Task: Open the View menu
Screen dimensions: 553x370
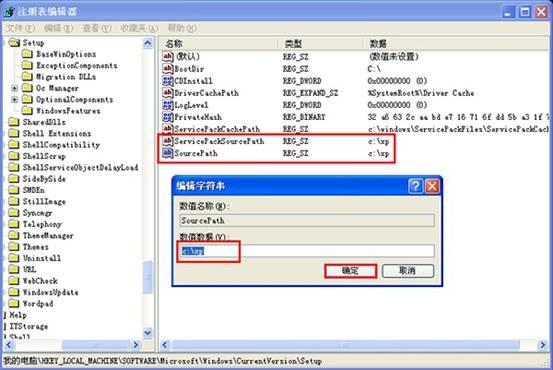Action: [97, 28]
